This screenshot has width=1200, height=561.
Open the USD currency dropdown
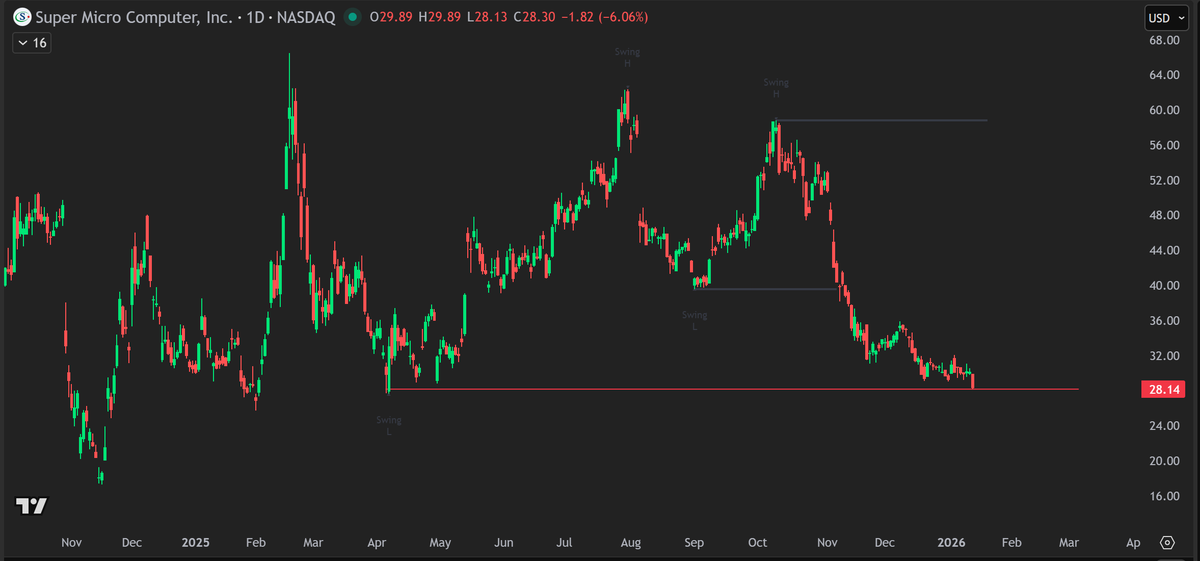point(1168,18)
